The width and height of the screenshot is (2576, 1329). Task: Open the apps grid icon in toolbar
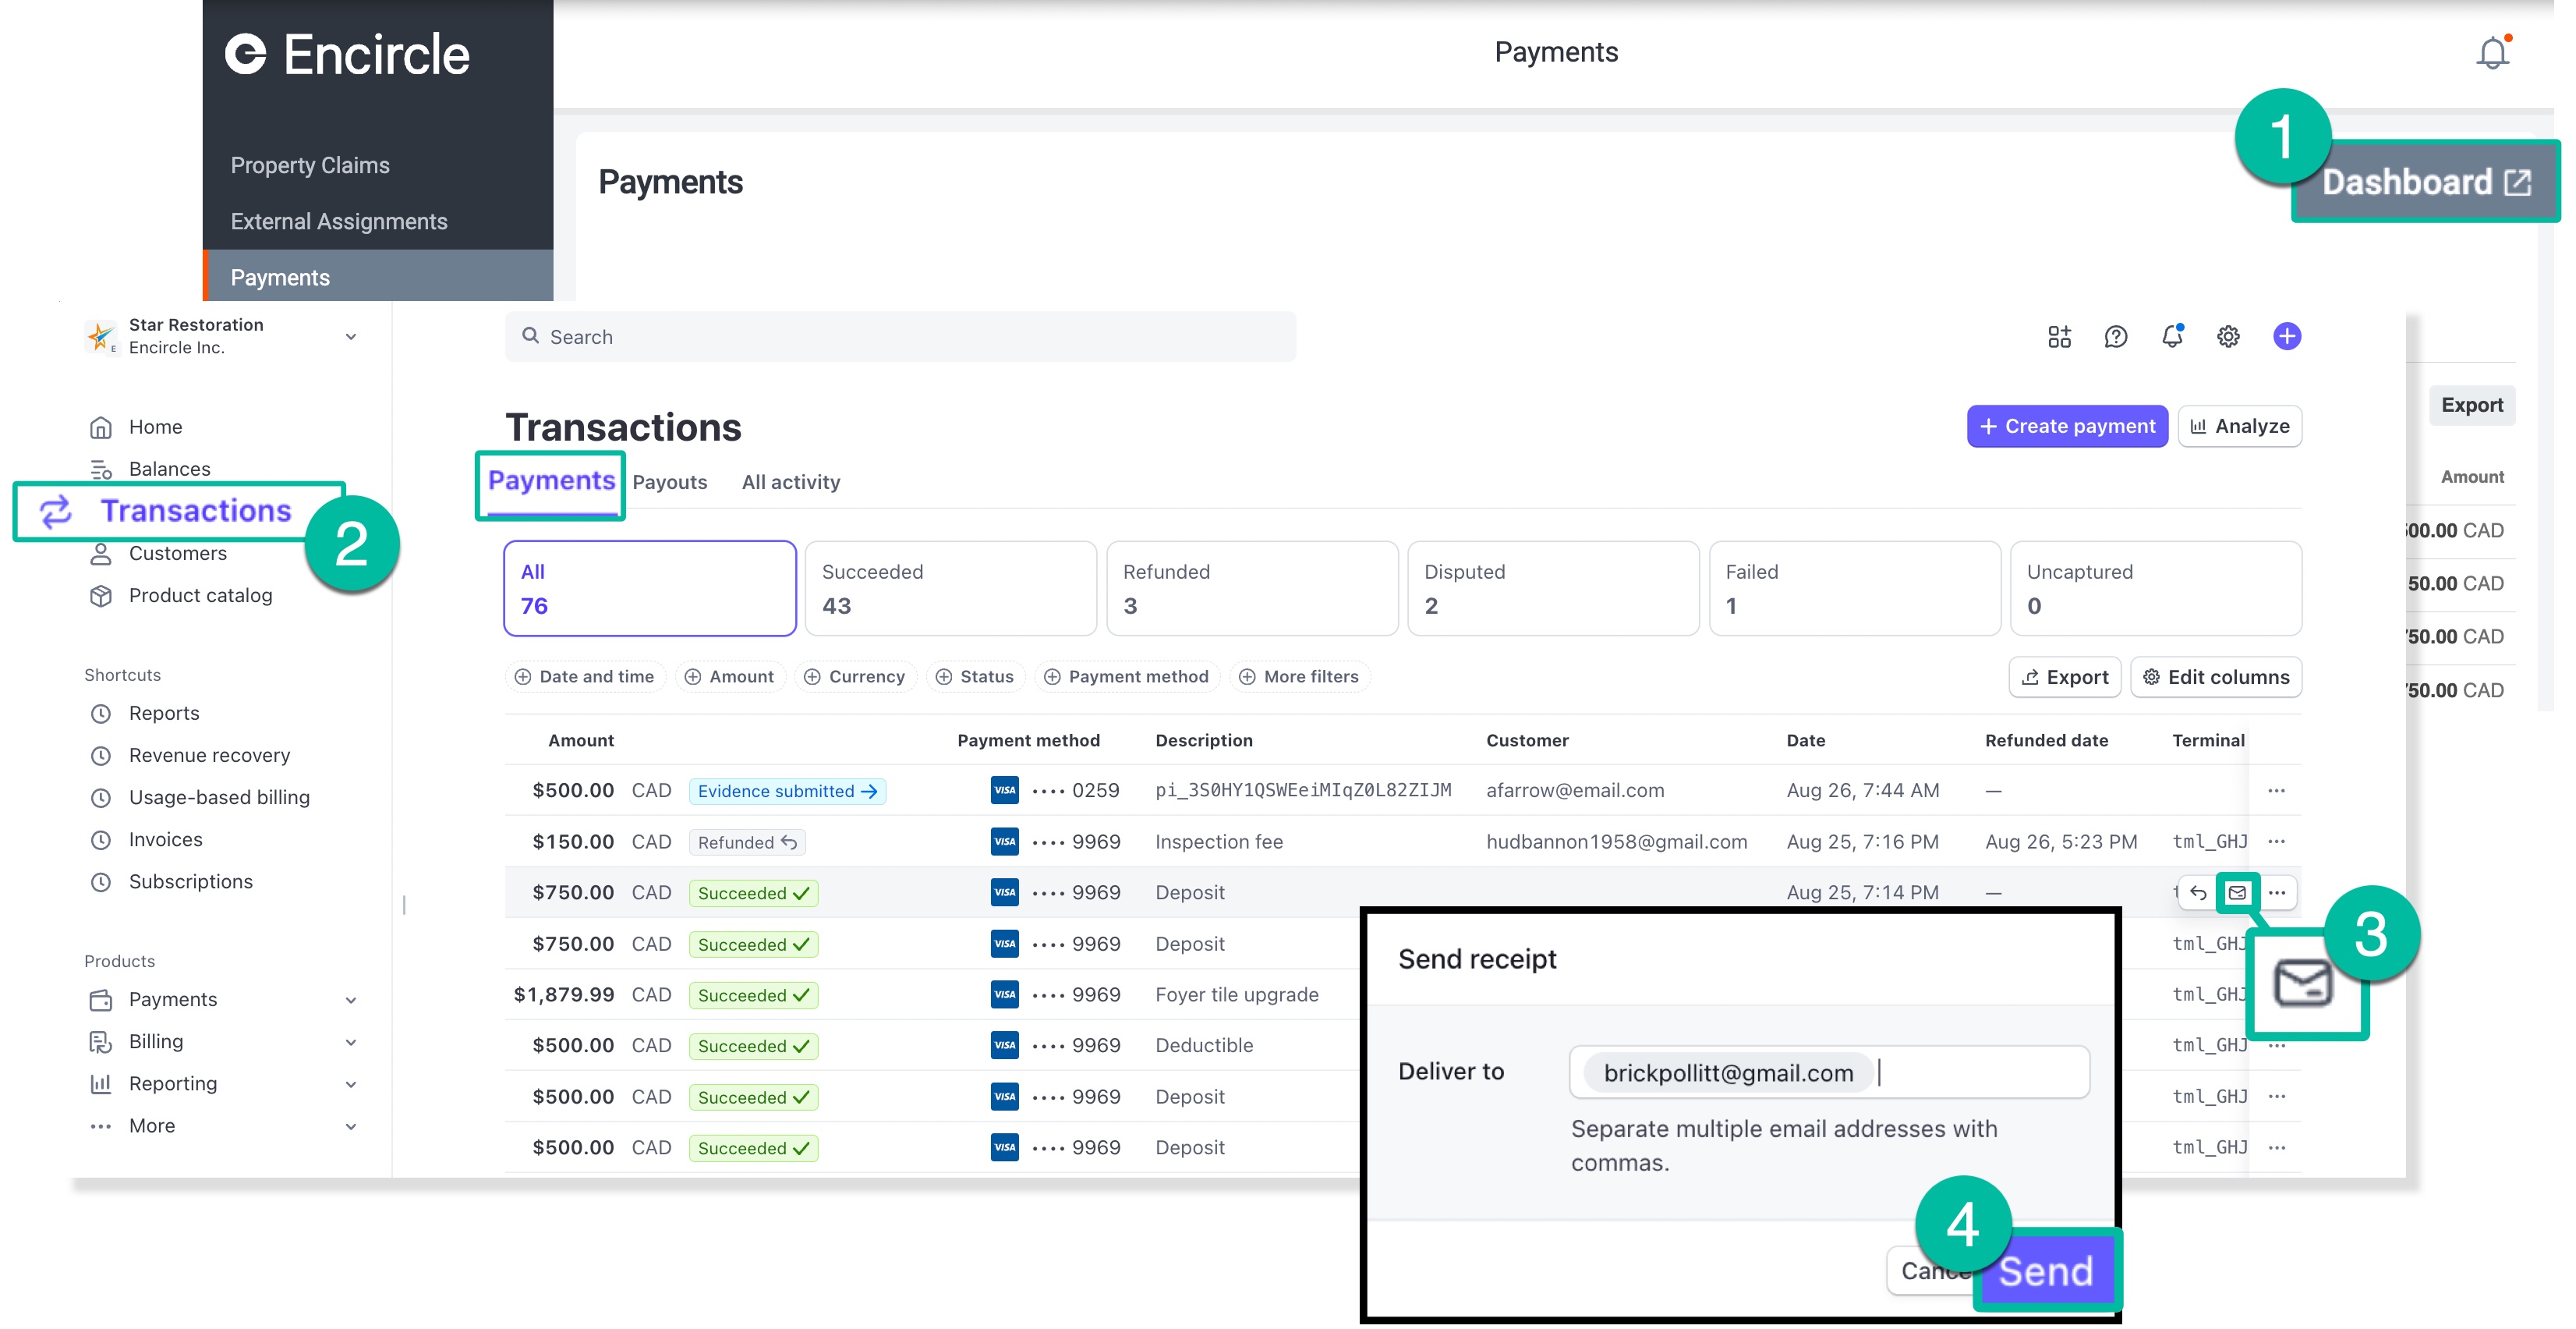click(2058, 337)
